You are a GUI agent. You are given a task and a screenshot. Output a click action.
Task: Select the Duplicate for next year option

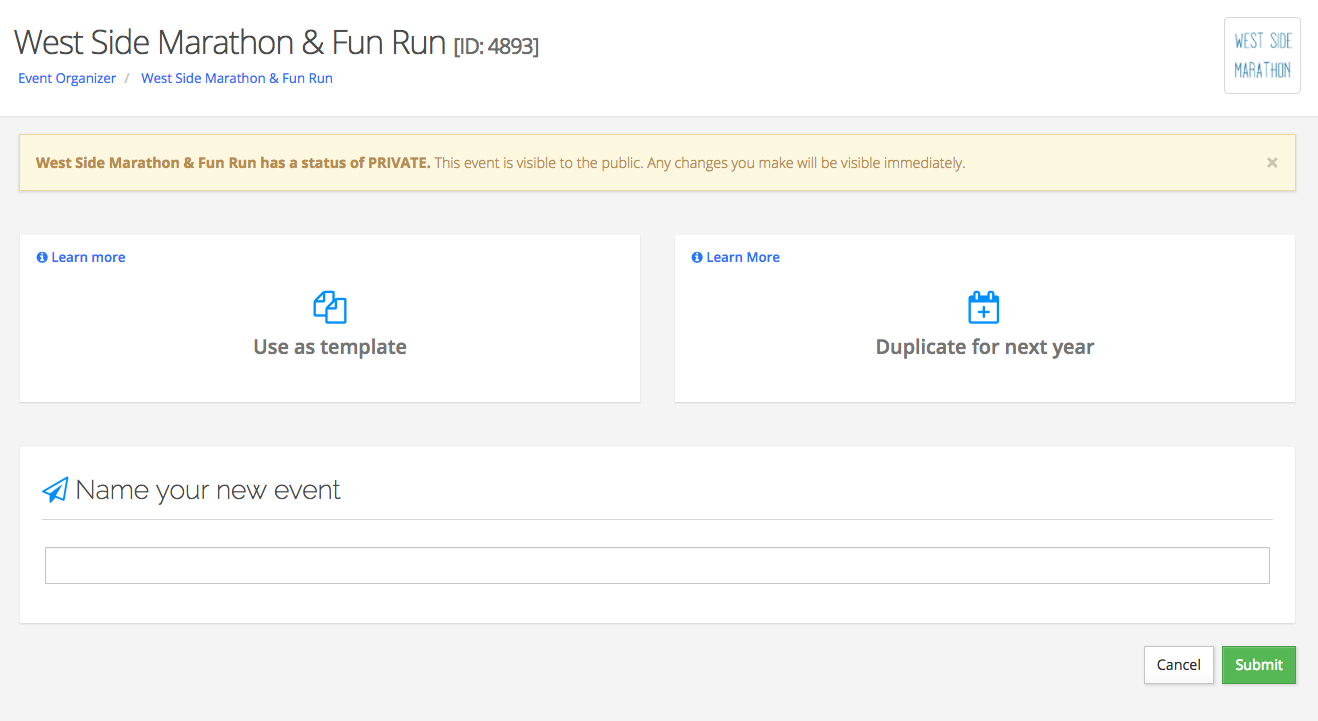[x=985, y=319]
